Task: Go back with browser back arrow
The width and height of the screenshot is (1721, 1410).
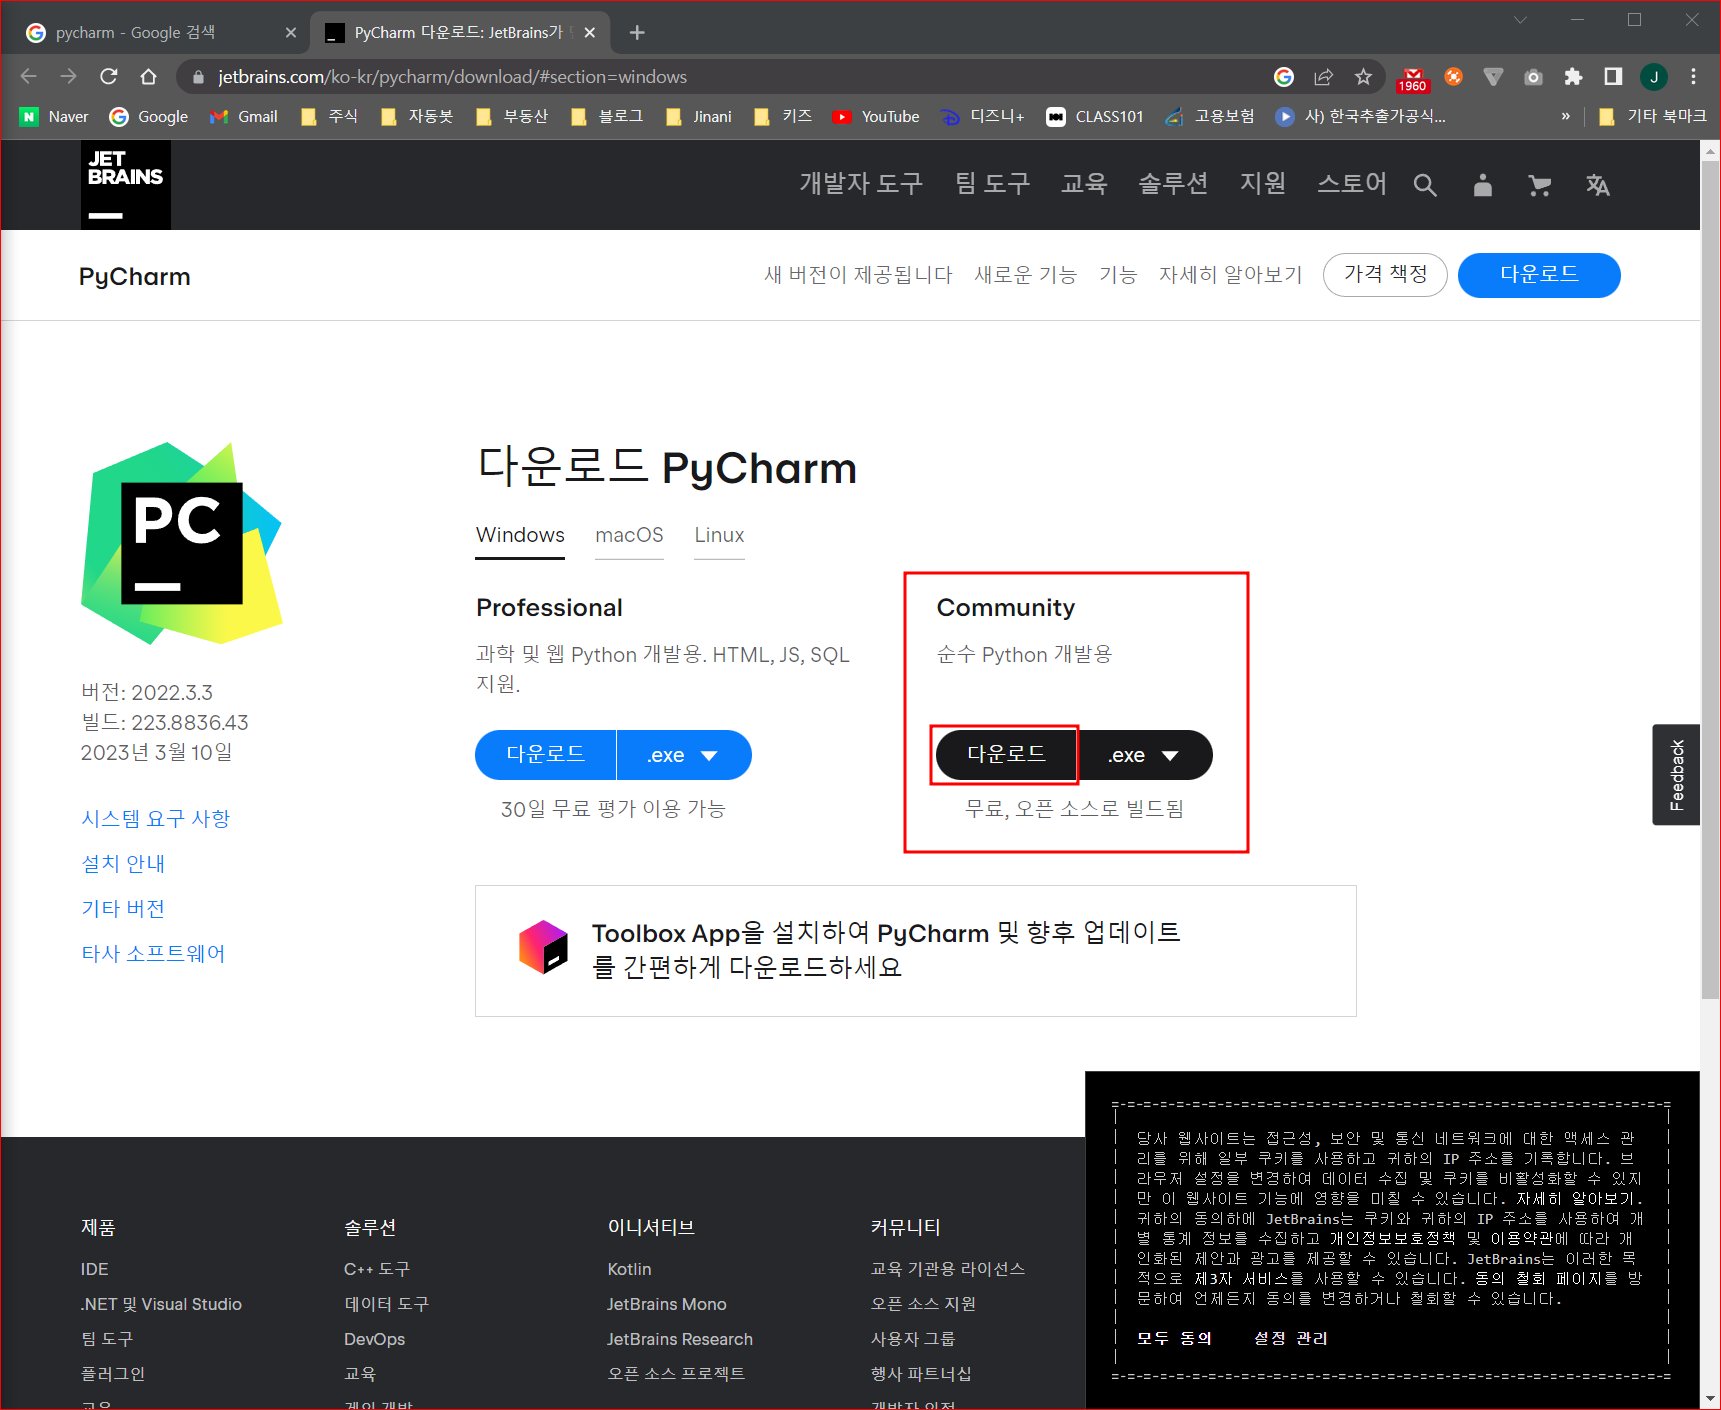Action: pos(28,77)
